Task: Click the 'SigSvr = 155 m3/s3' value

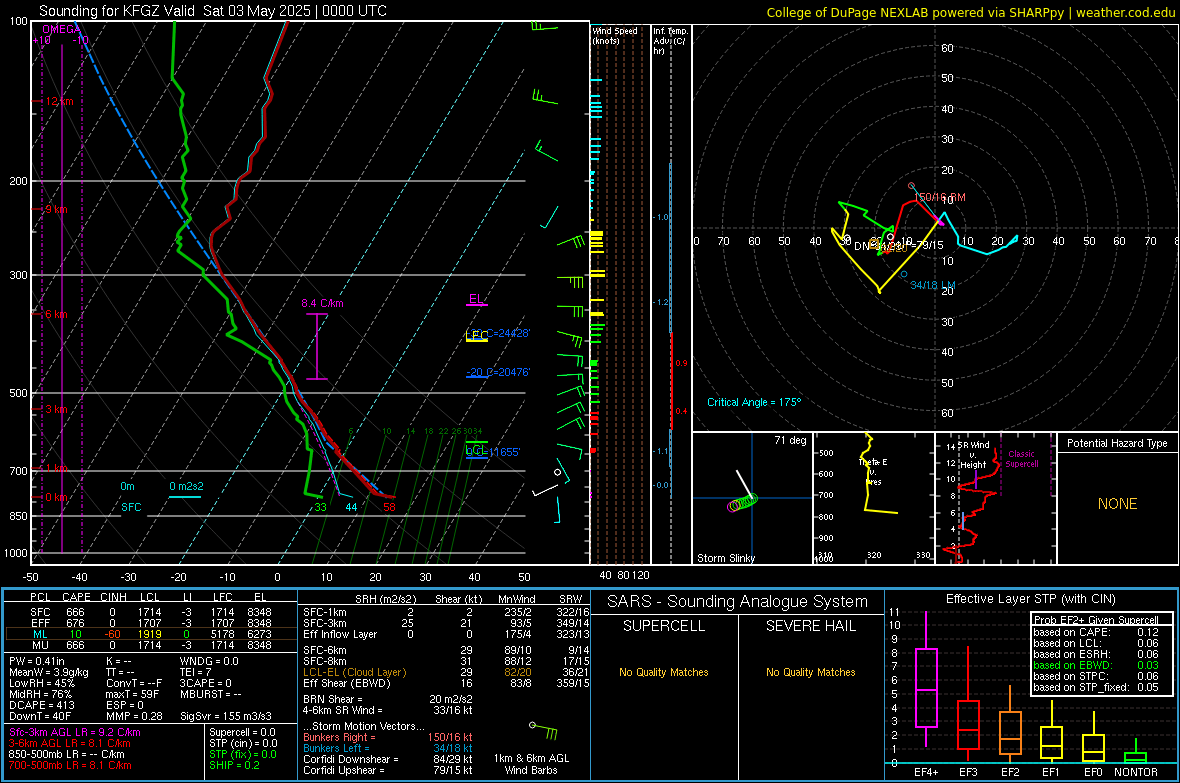Action: tap(226, 716)
